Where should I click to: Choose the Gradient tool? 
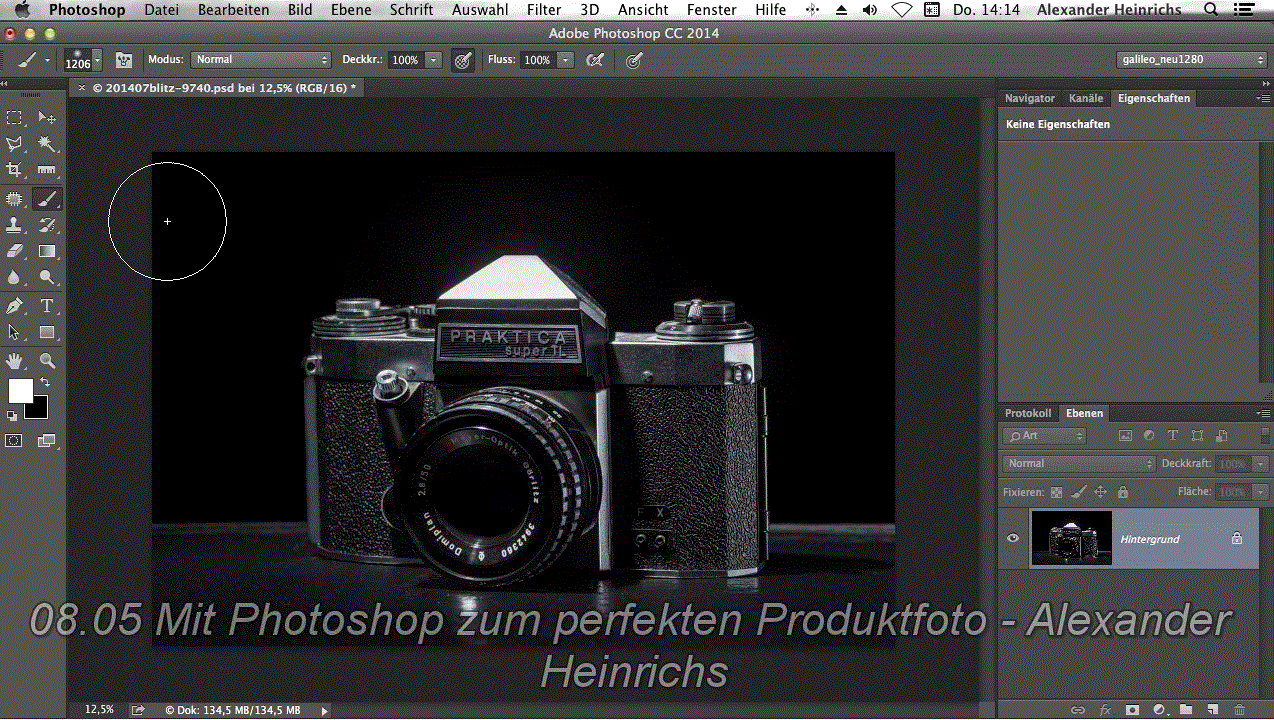(46, 252)
